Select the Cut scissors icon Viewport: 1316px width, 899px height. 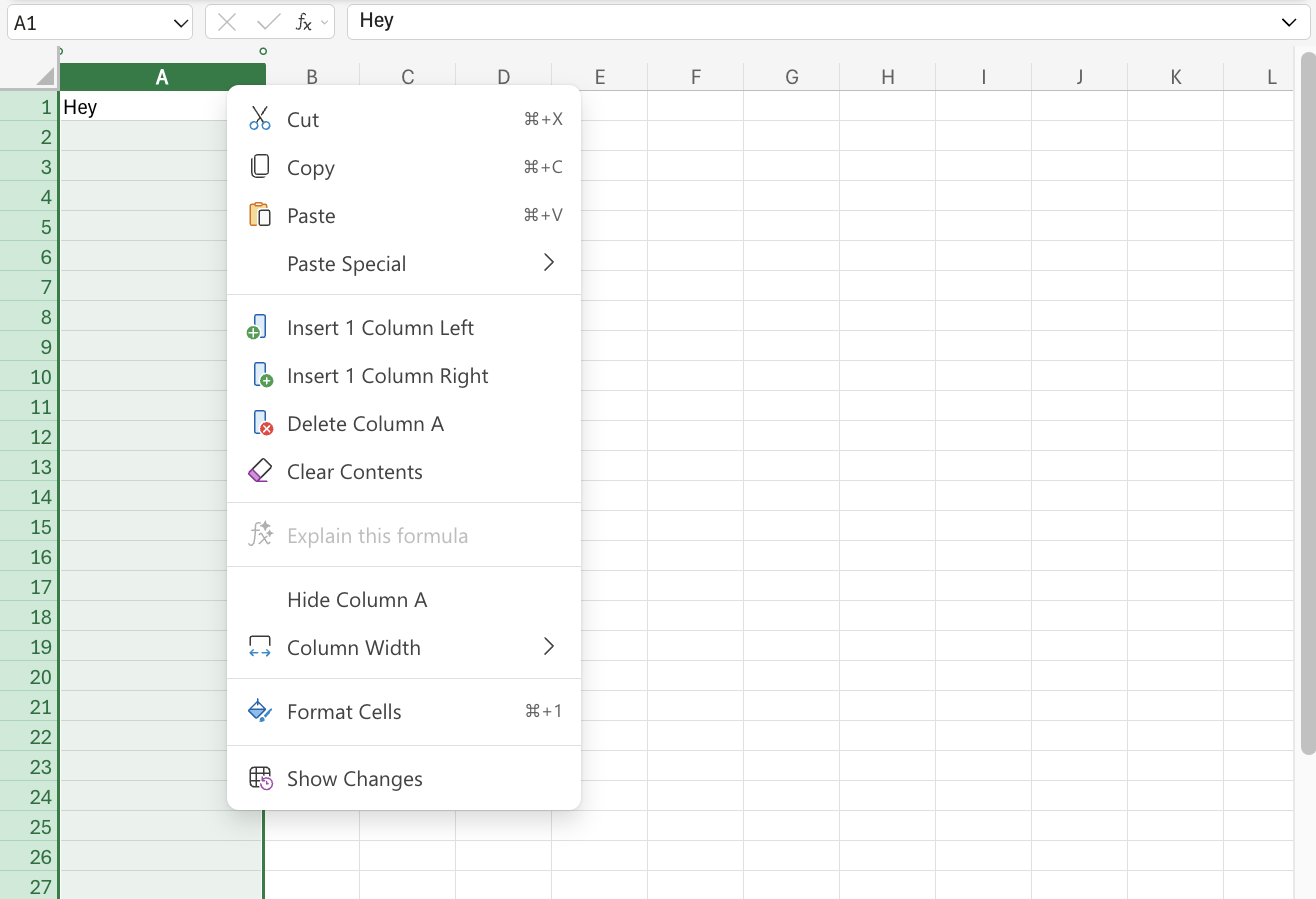pyautogui.click(x=261, y=119)
